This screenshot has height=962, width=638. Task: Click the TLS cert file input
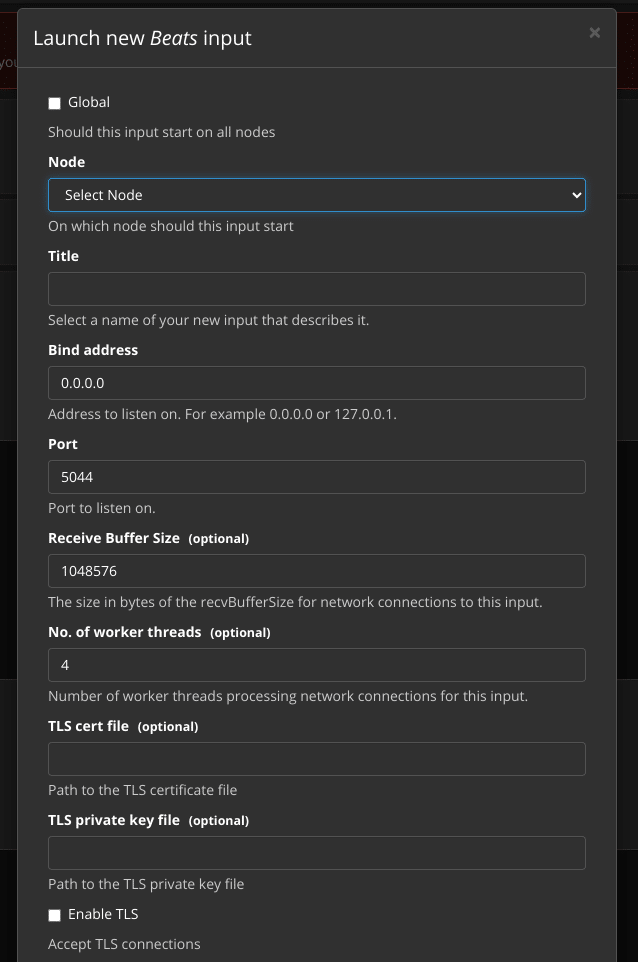point(317,759)
